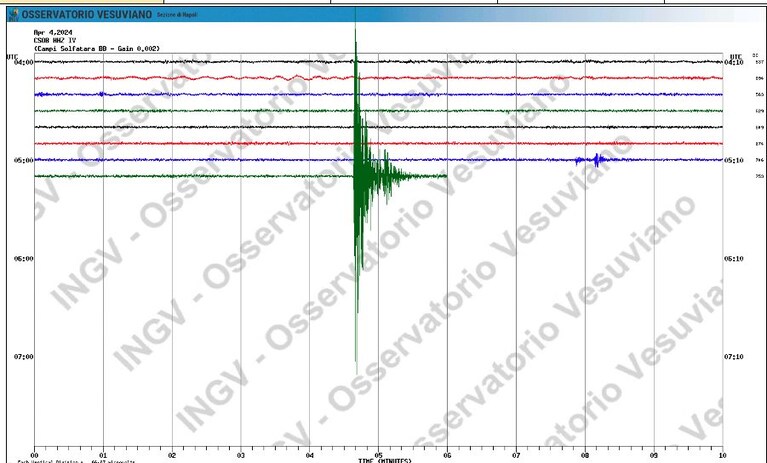The image size is (767, 463).
Task: Click the 'Campi Solfatara BB - Gain 0.002' label
Action: pyautogui.click(x=96, y=48)
